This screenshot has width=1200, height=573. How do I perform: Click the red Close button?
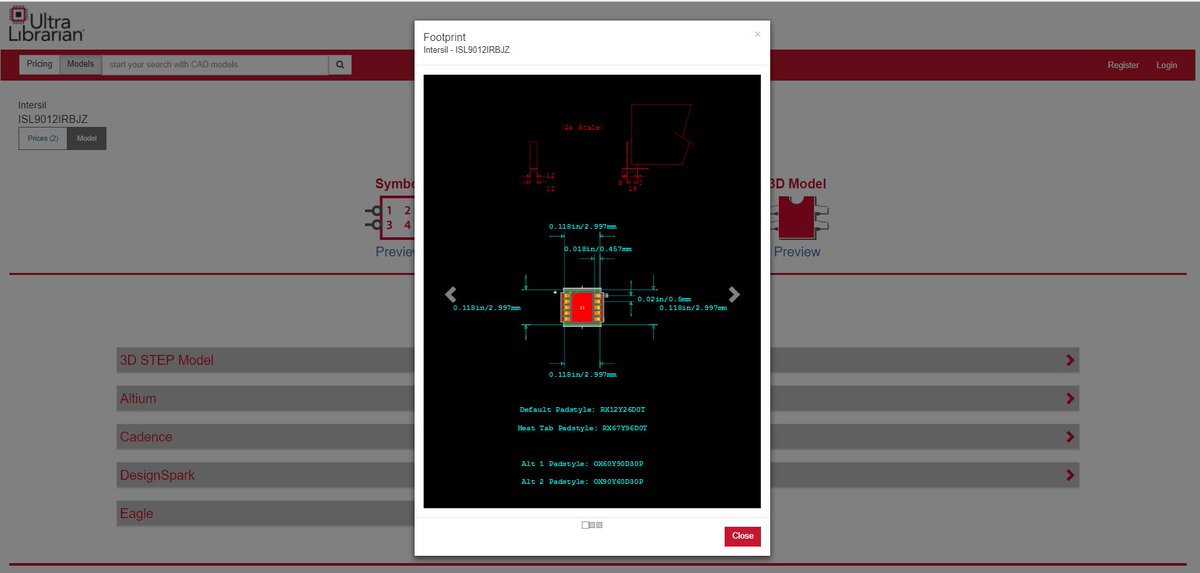point(743,536)
